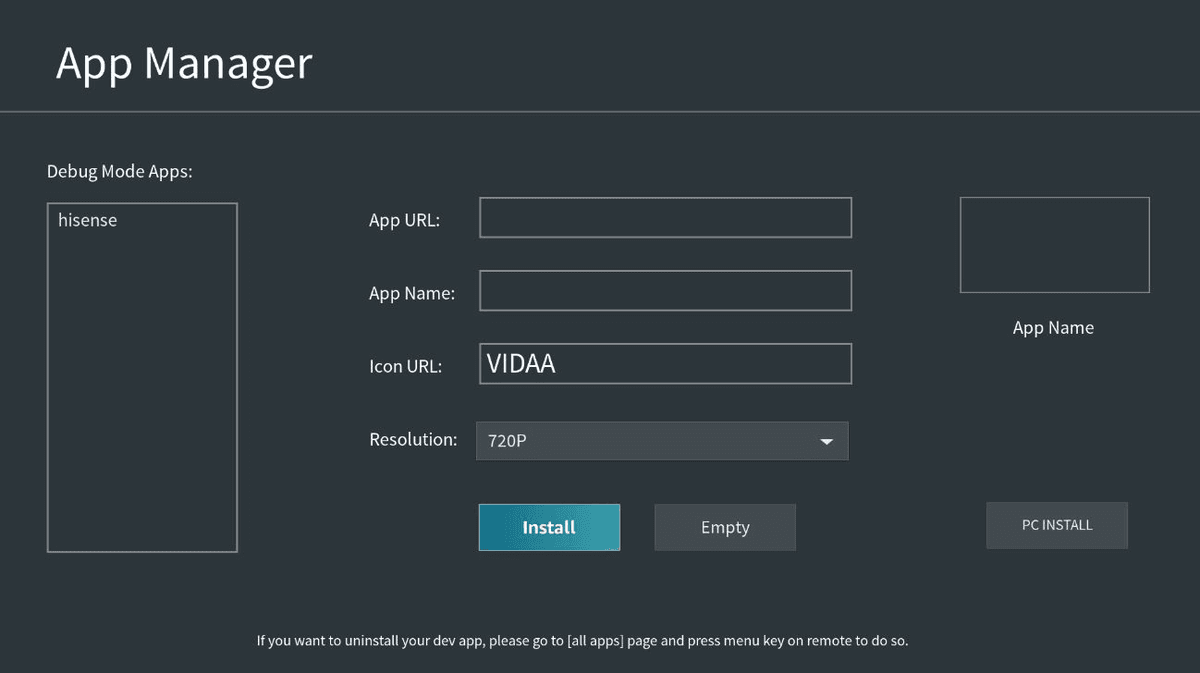Click the VIDAA text in Icon URL
1200x673 pixels.
click(x=521, y=364)
